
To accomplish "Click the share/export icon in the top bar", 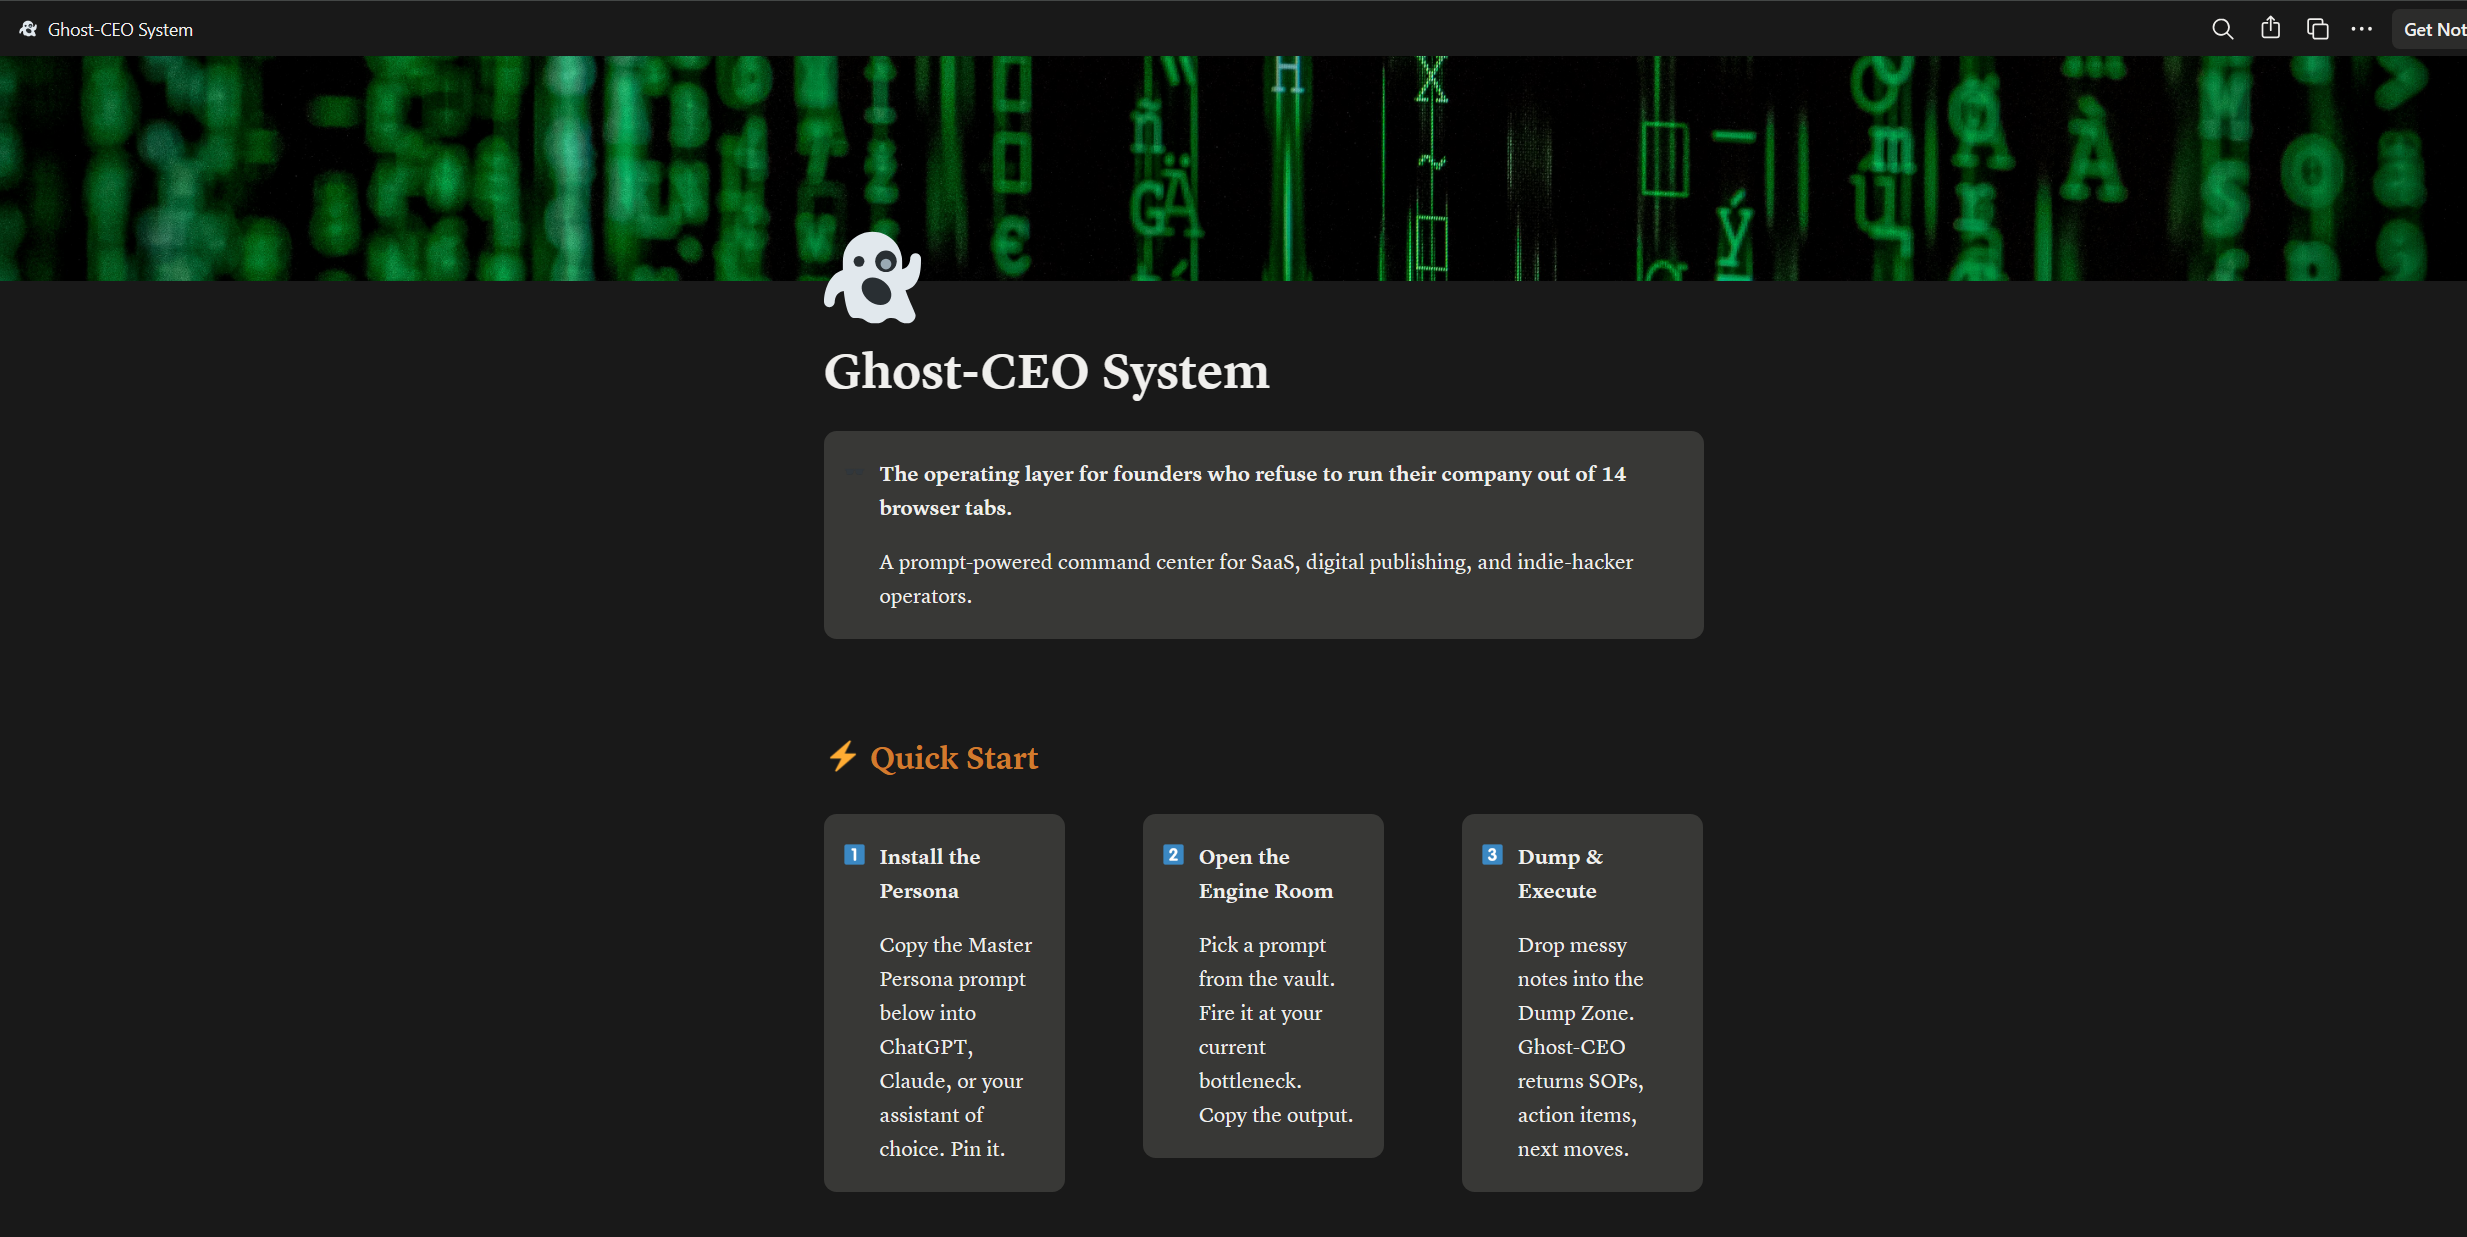I will tap(2269, 28).
